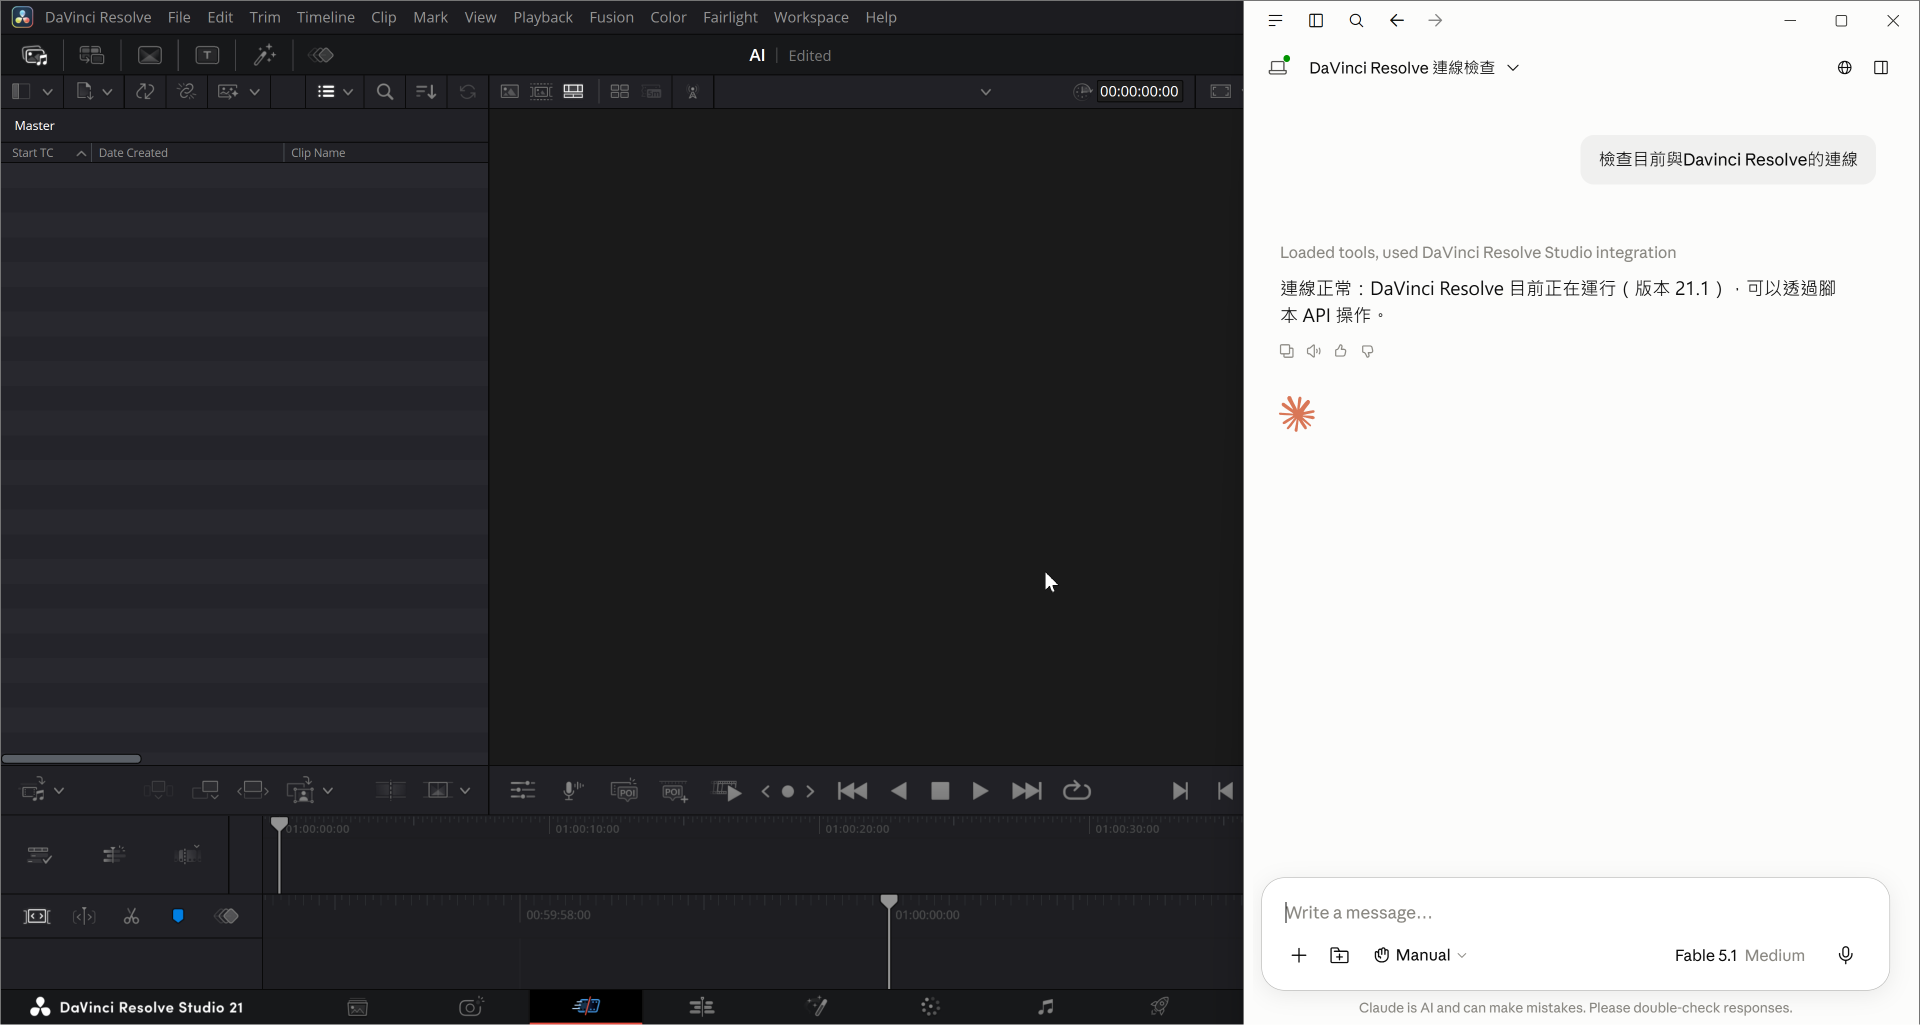Open the Manual mode dropdown
Screen dimensions: 1920x1025
[x=1420, y=955]
